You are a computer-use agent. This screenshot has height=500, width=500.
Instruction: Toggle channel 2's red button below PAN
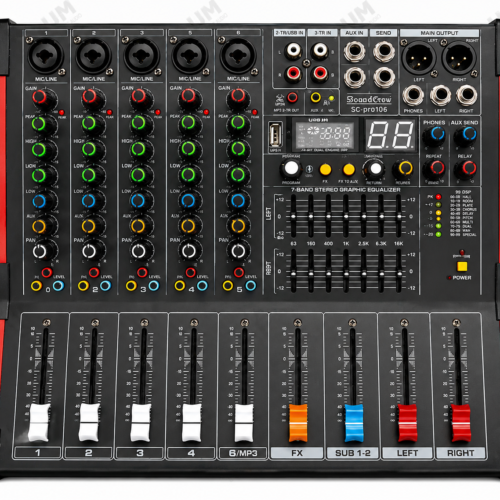pos(94,272)
